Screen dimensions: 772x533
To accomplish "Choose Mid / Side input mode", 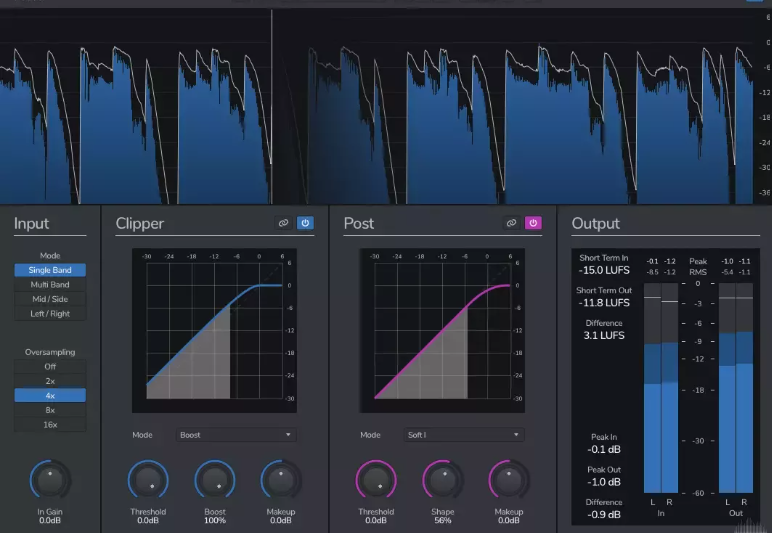I will [x=50, y=299].
